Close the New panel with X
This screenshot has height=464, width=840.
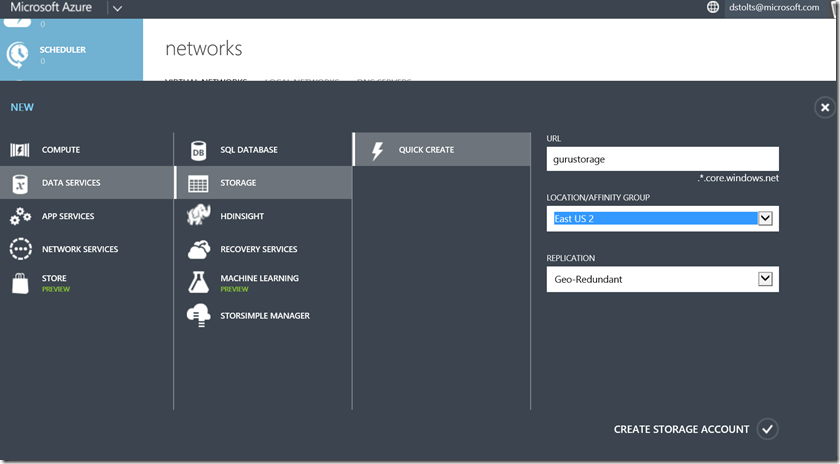825,107
